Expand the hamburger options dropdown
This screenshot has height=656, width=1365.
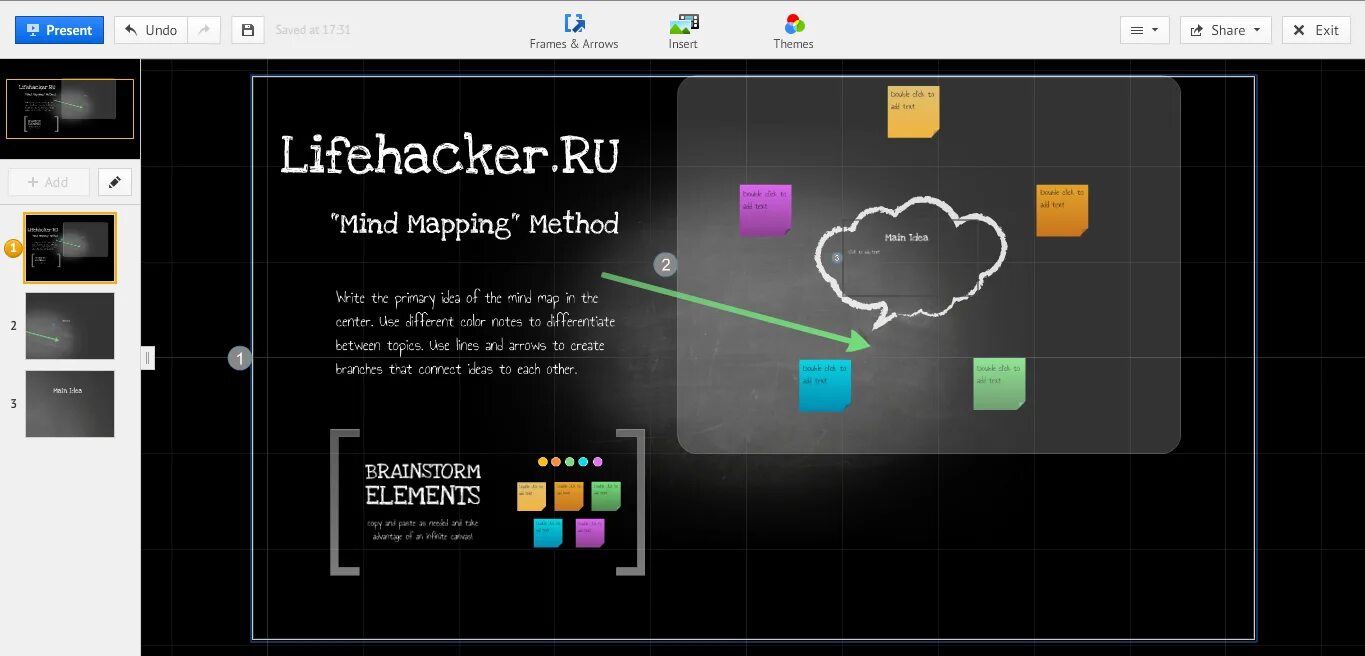coord(1145,30)
